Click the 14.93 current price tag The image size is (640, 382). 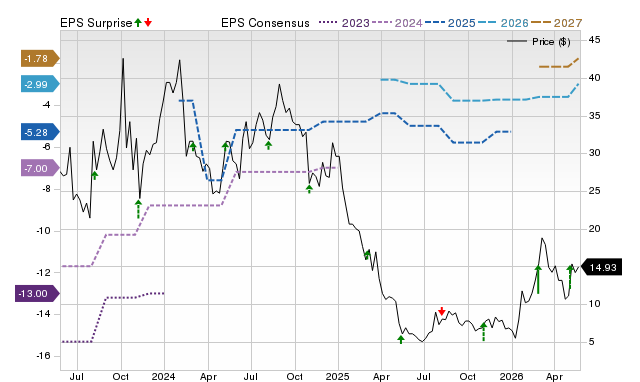pyautogui.click(x=601, y=267)
